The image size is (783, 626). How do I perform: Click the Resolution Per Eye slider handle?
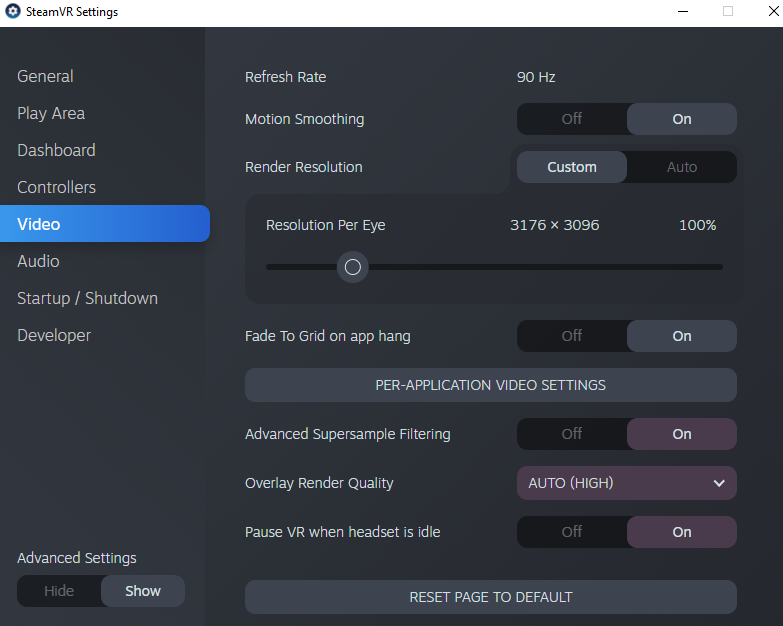[353, 267]
